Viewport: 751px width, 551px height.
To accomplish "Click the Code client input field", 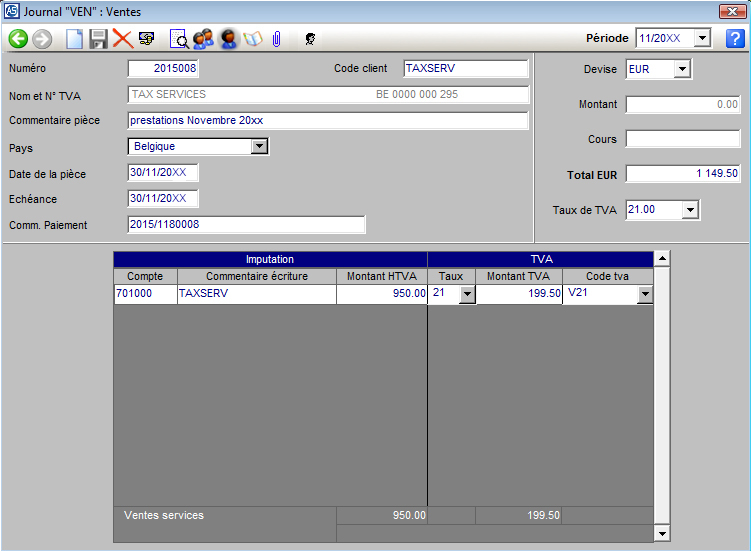I will (465, 69).
